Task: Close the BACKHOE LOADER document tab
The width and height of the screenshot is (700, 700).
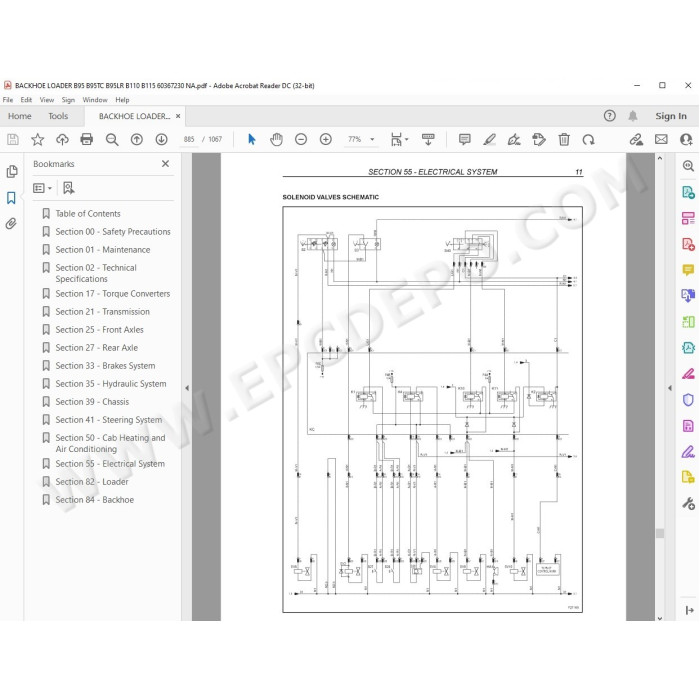Action: 178,116
